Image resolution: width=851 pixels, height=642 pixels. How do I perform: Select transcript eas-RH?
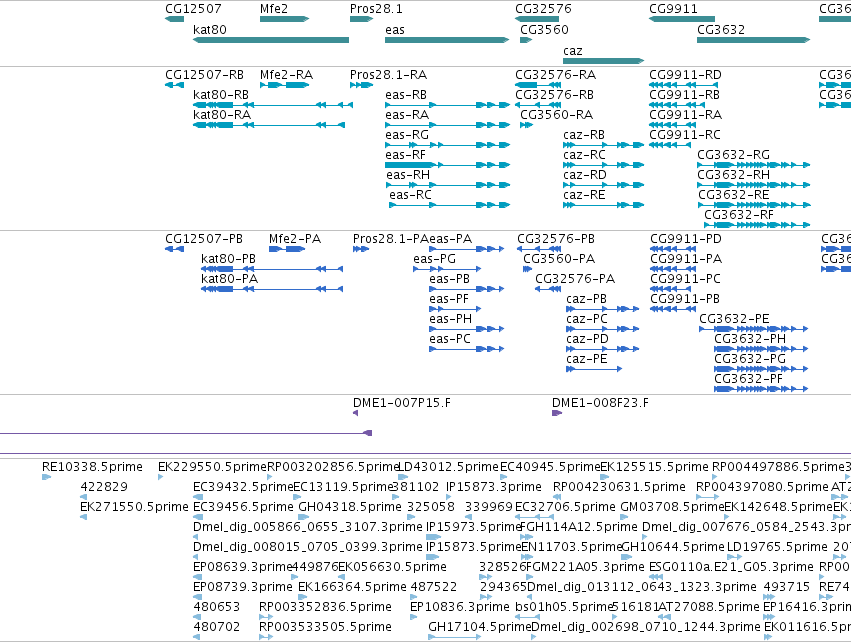[x=408, y=175]
